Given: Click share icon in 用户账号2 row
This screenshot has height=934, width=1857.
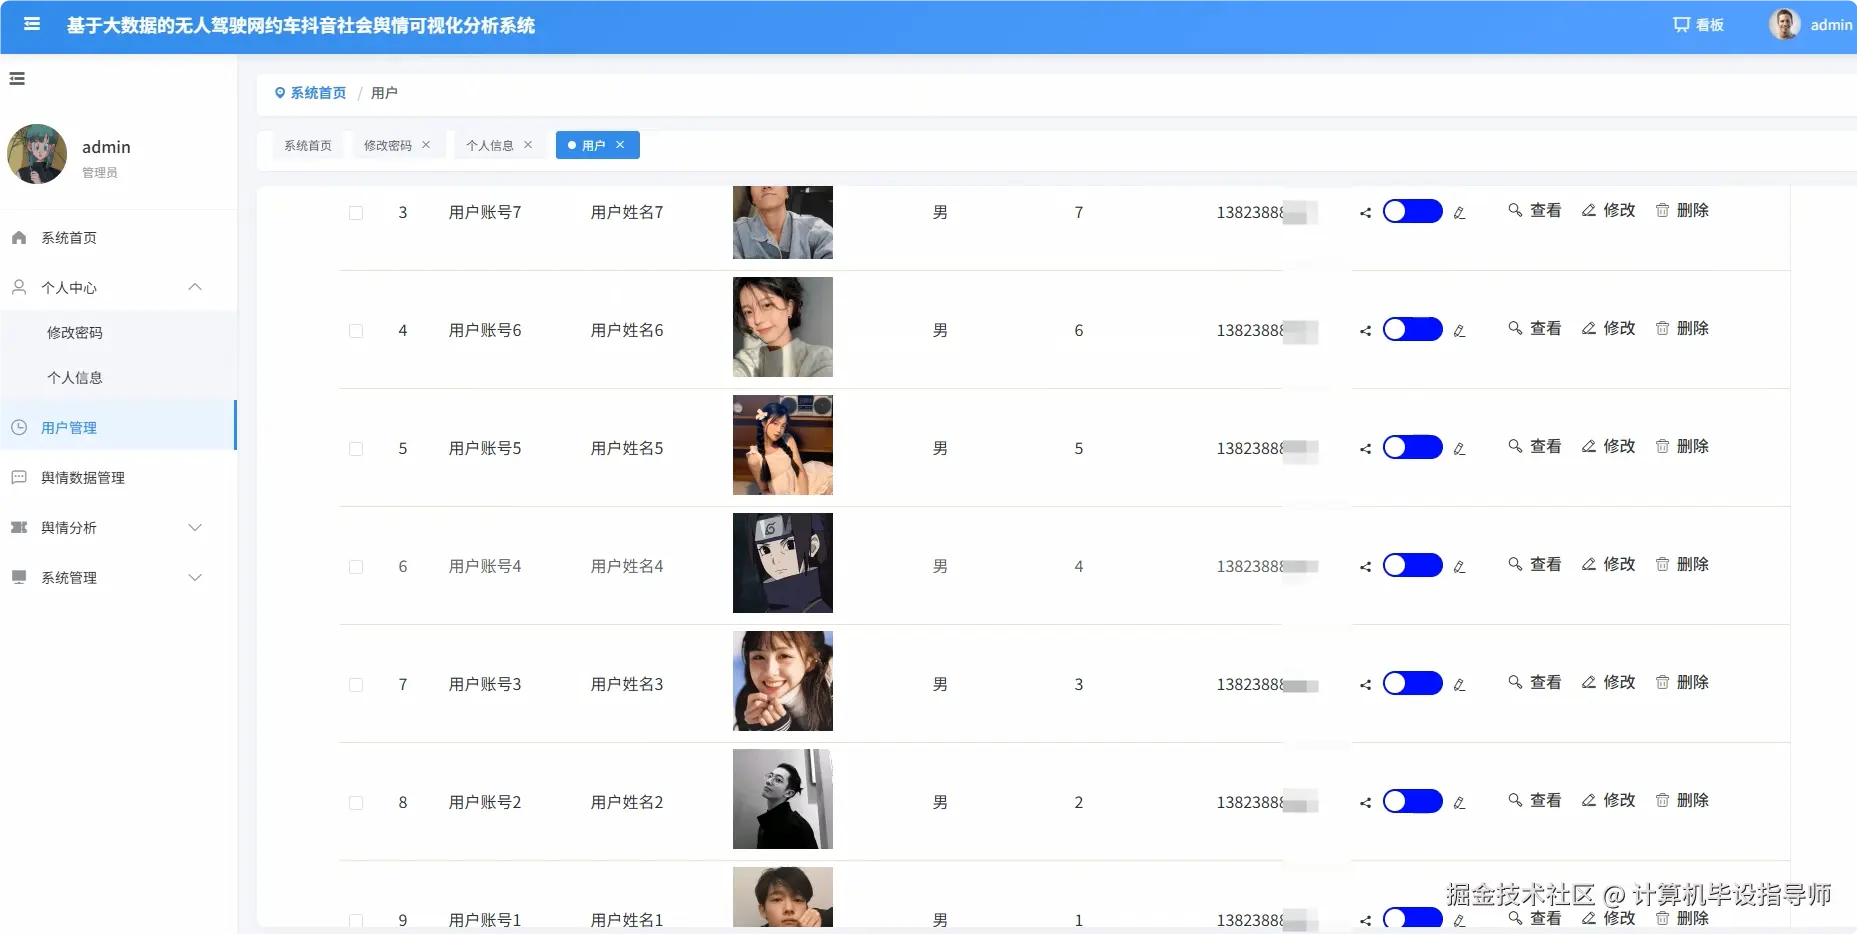Looking at the screenshot, I should coord(1365,803).
